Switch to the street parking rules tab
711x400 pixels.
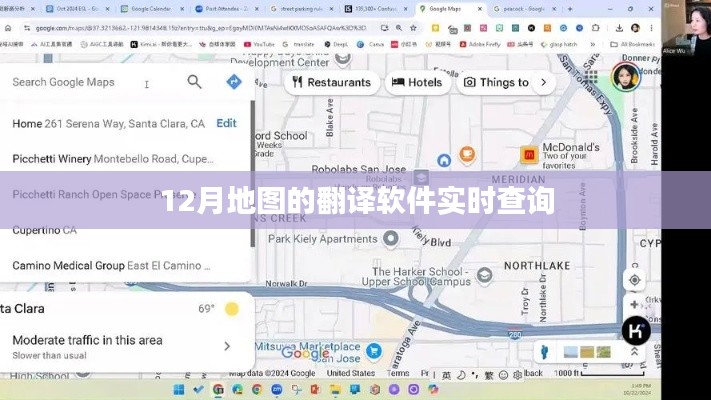302,9
